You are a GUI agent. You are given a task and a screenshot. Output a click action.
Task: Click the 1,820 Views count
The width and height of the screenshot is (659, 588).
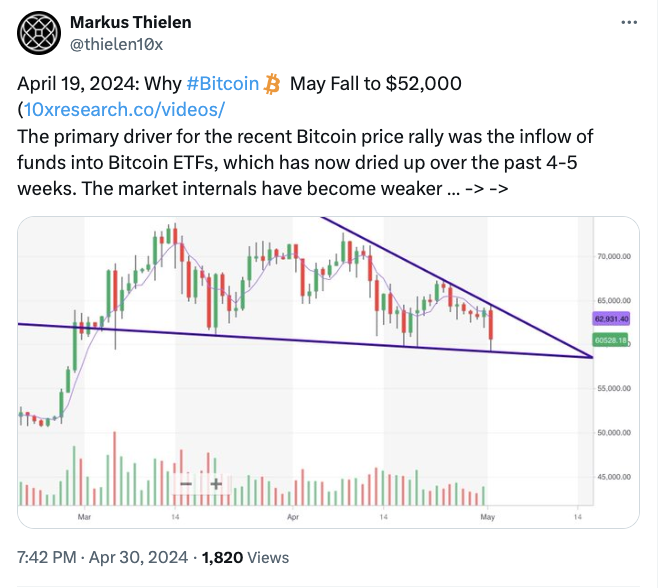pos(245,558)
